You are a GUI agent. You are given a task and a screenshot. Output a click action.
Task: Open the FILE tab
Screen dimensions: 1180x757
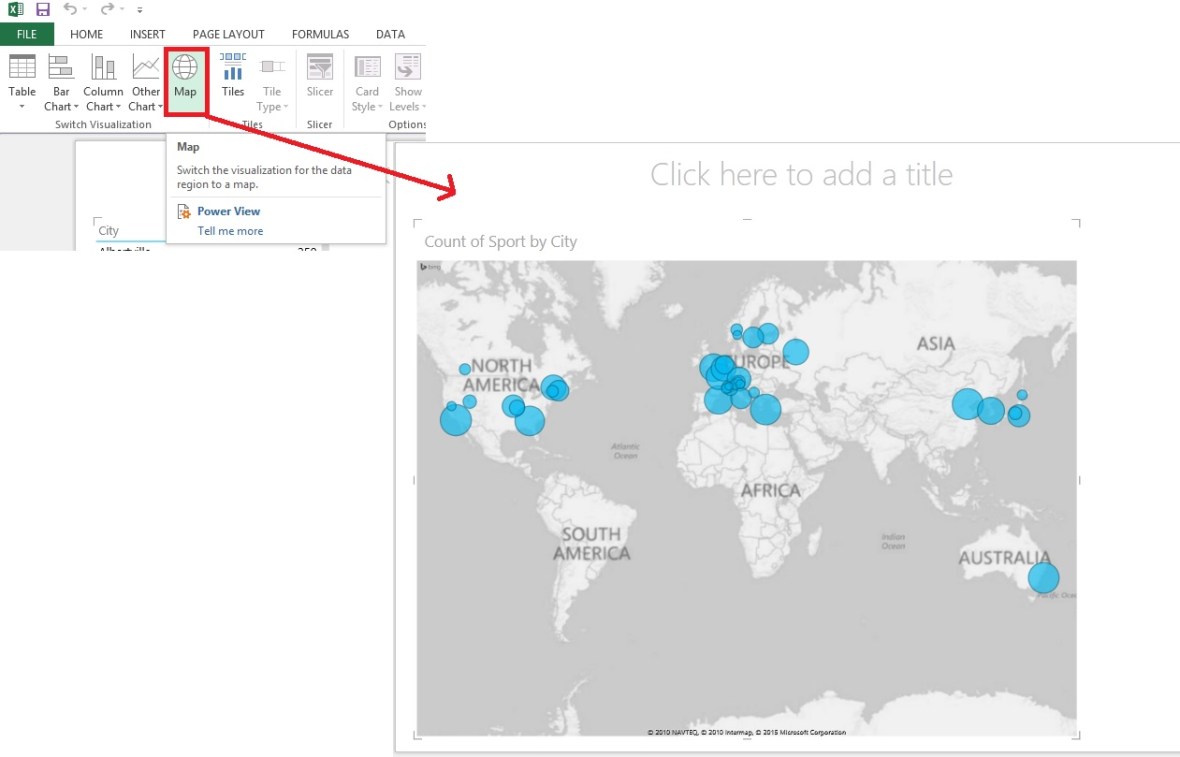pos(26,34)
